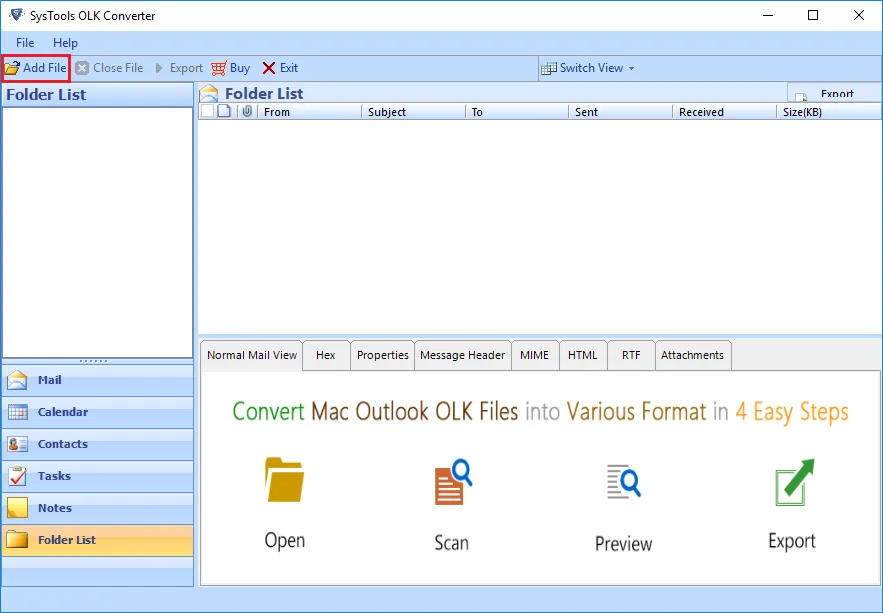Click the Preview step icon

pyautogui.click(x=621, y=483)
